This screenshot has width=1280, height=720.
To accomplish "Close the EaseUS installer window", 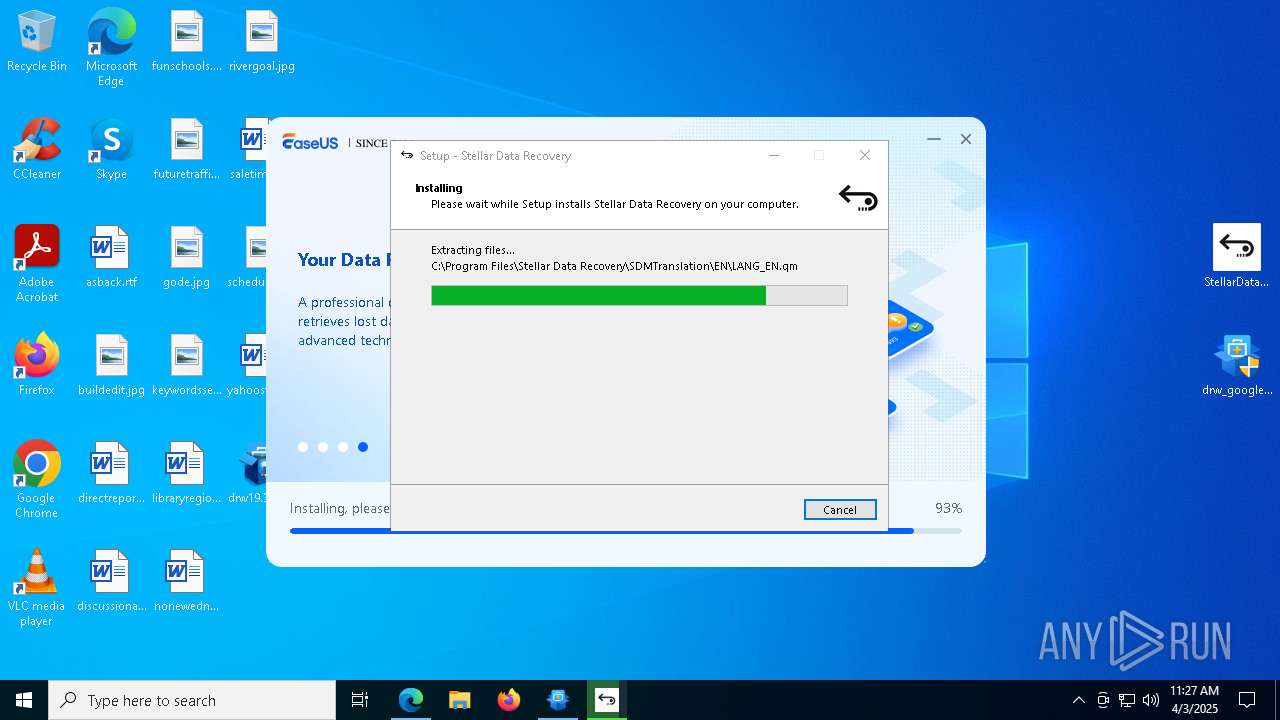I will click(x=966, y=139).
